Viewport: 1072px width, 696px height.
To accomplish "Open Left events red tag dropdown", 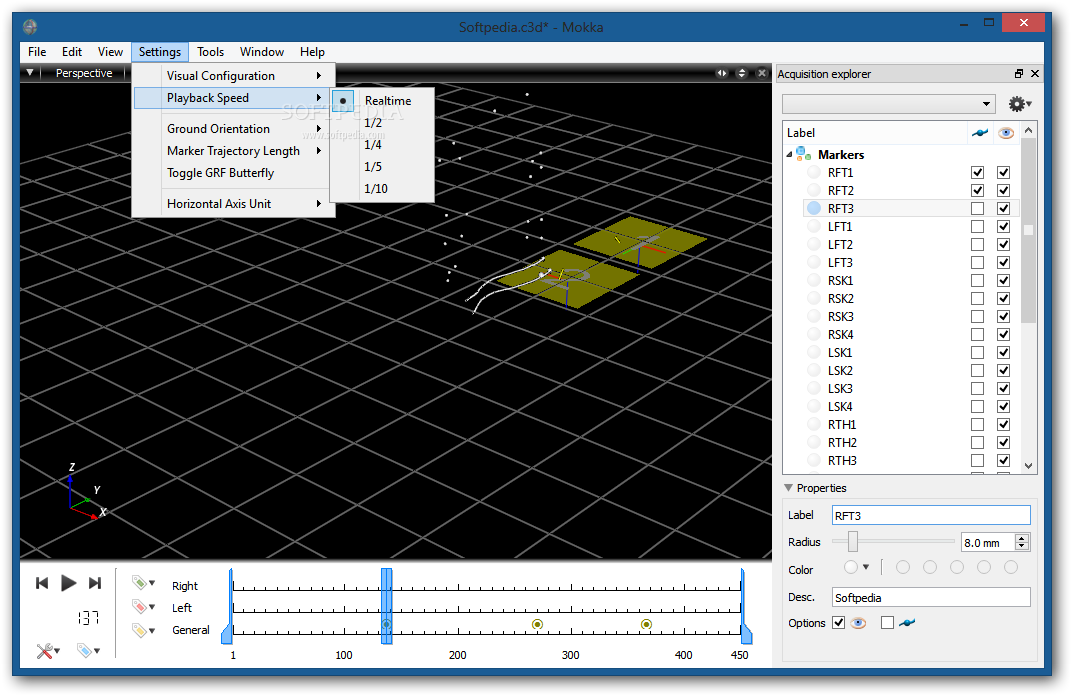I will click(144, 606).
